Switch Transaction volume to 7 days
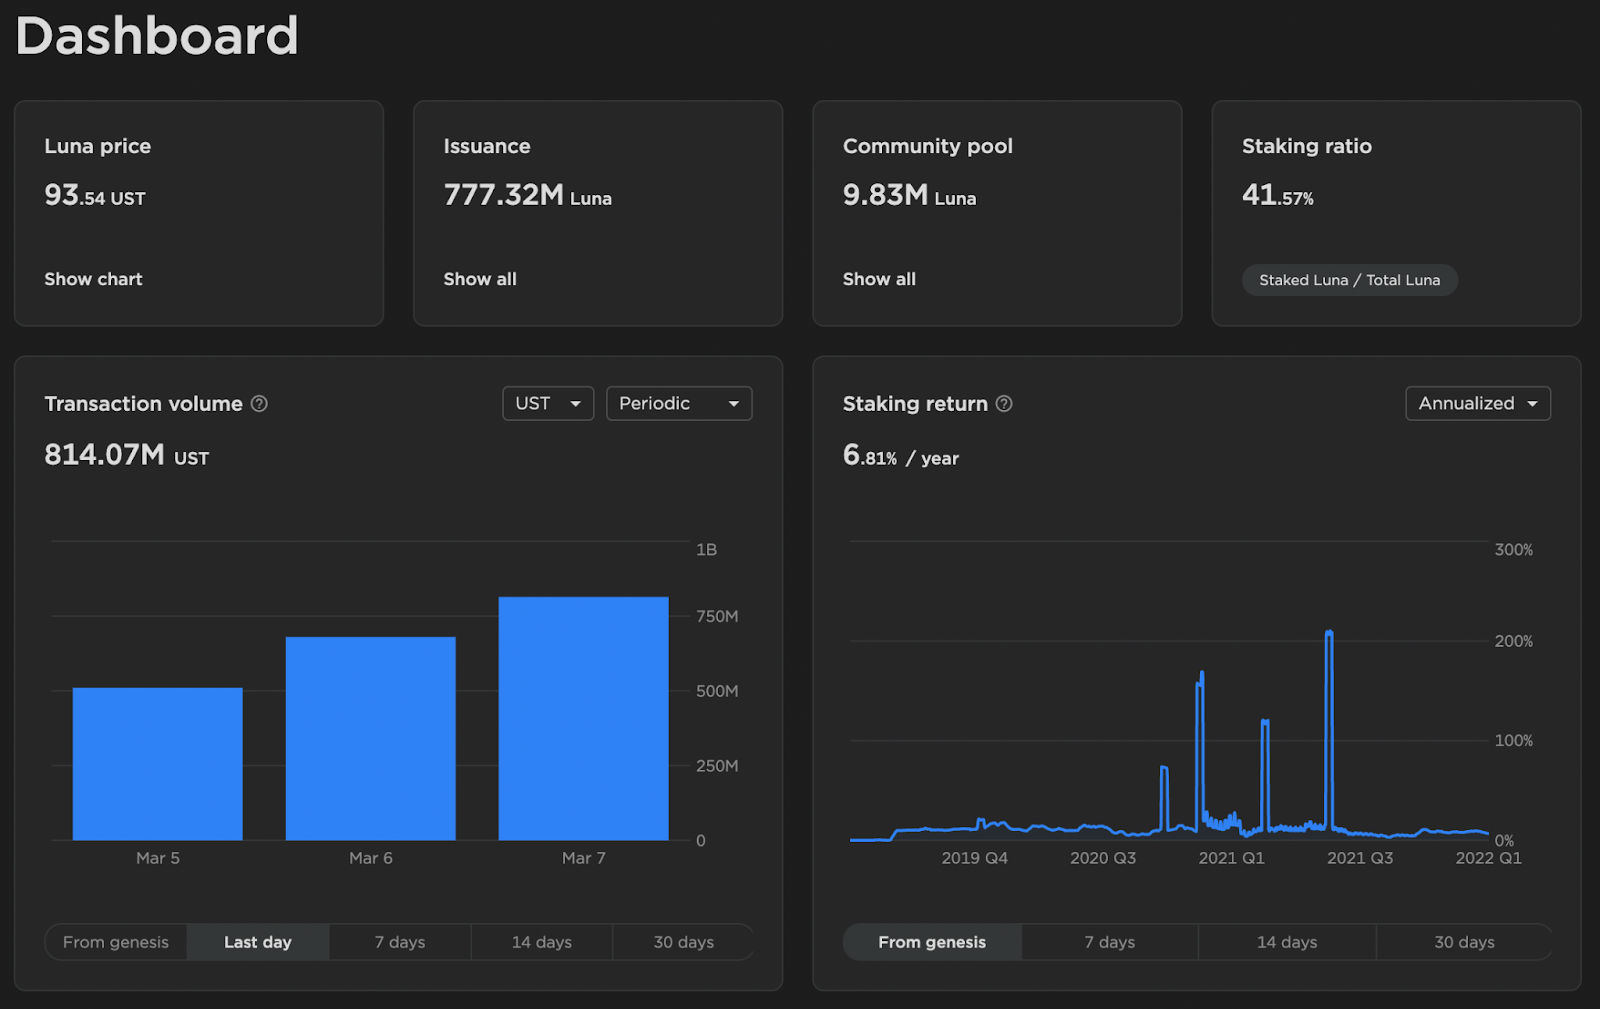Screen dimensions: 1600x1009 pos(400,942)
